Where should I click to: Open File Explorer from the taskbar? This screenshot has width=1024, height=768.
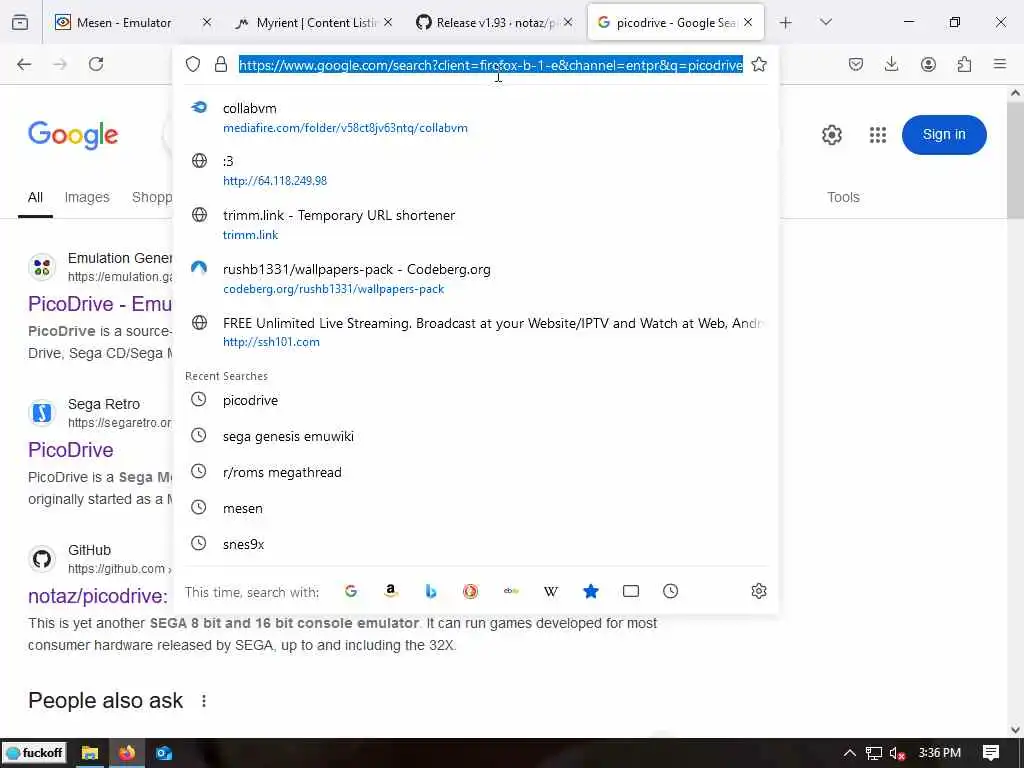coord(89,753)
